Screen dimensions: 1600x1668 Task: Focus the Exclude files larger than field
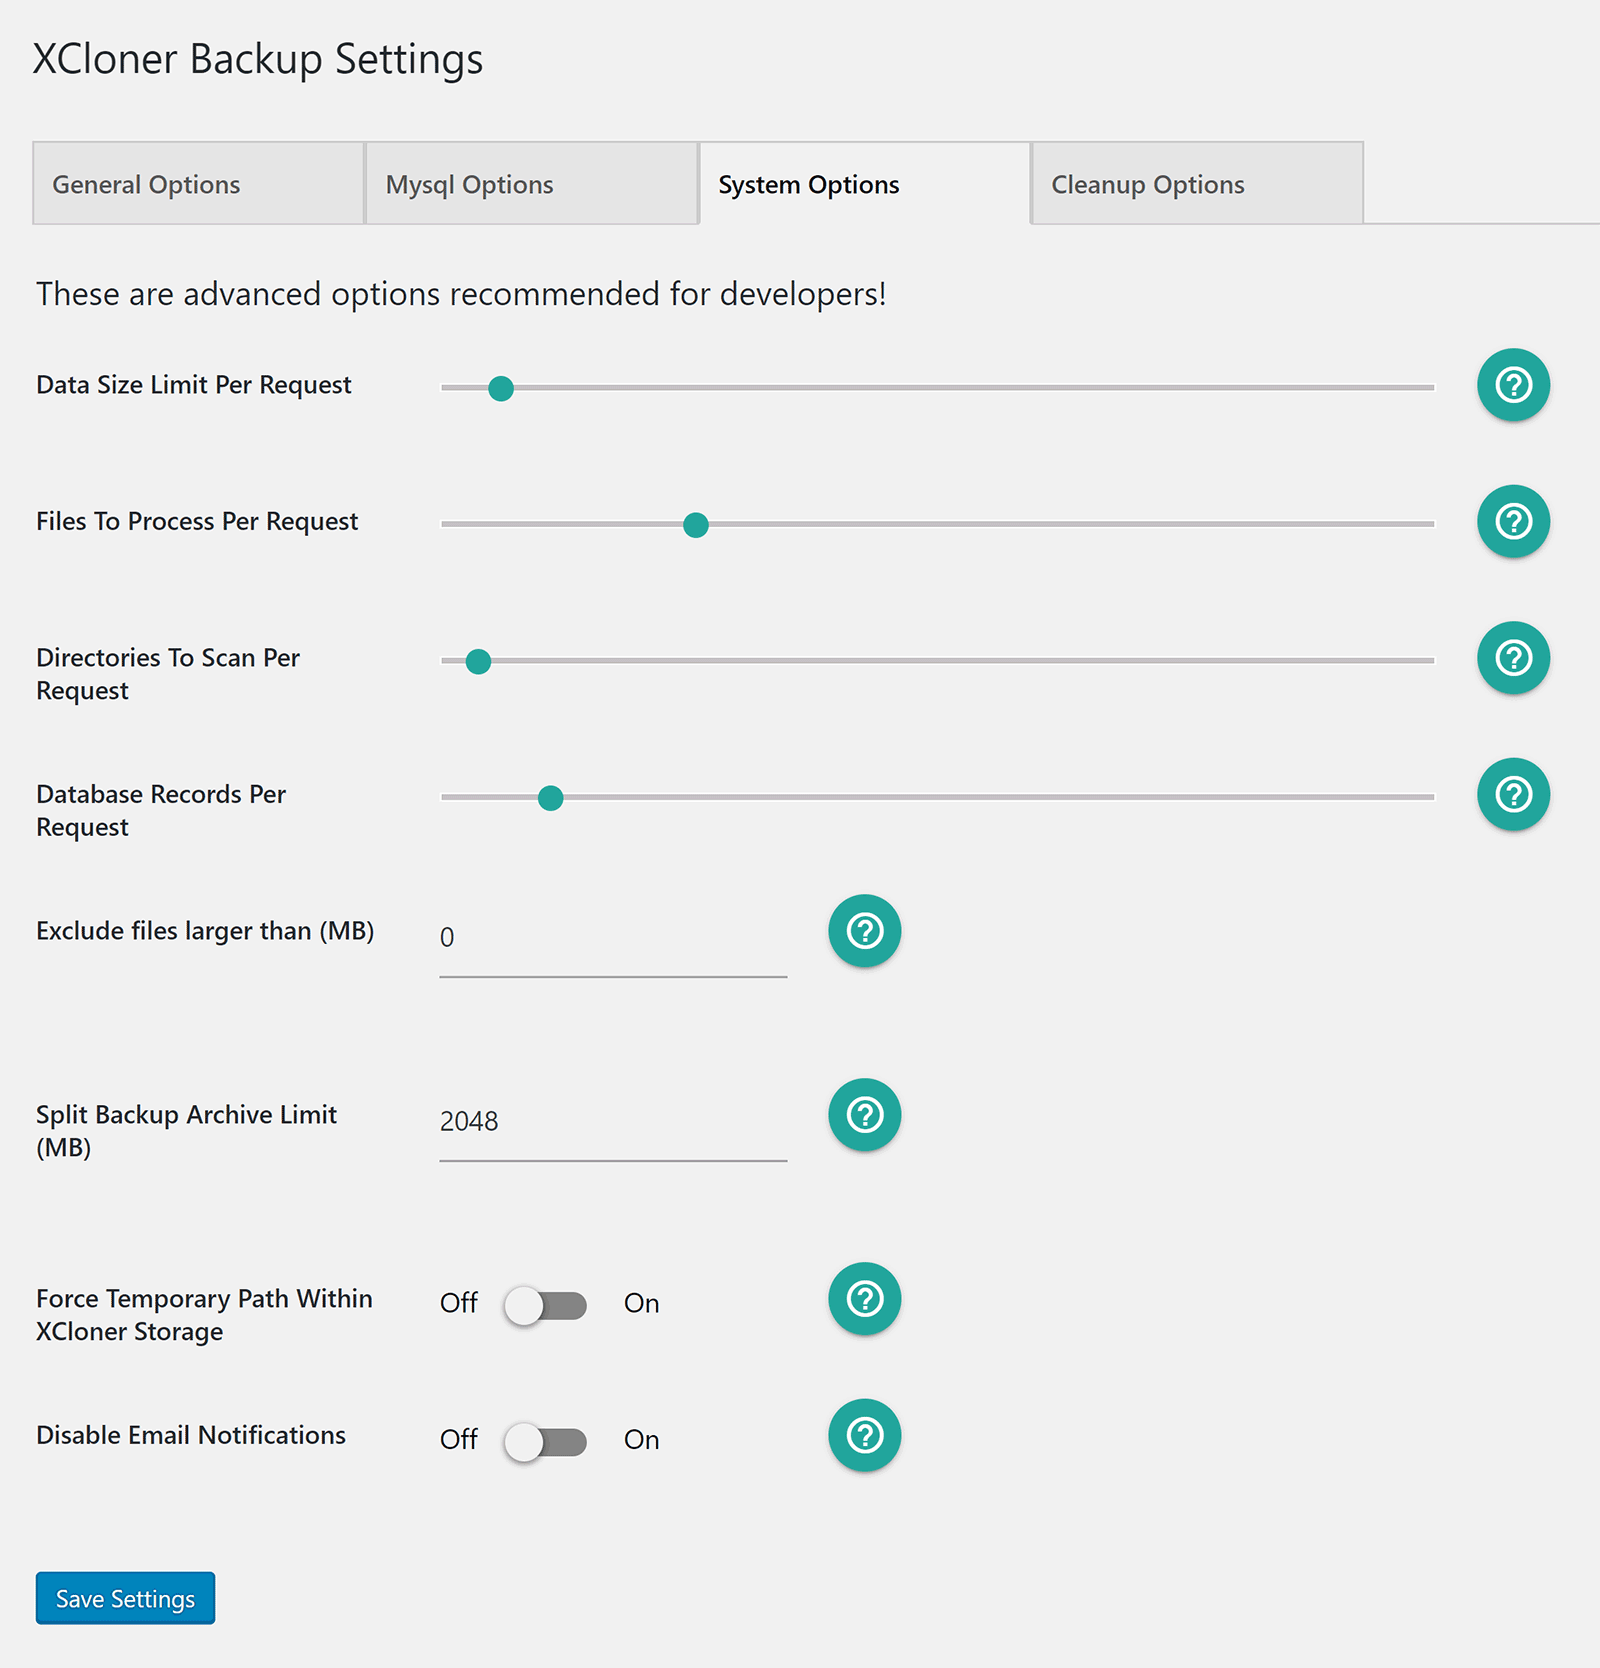click(613, 939)
